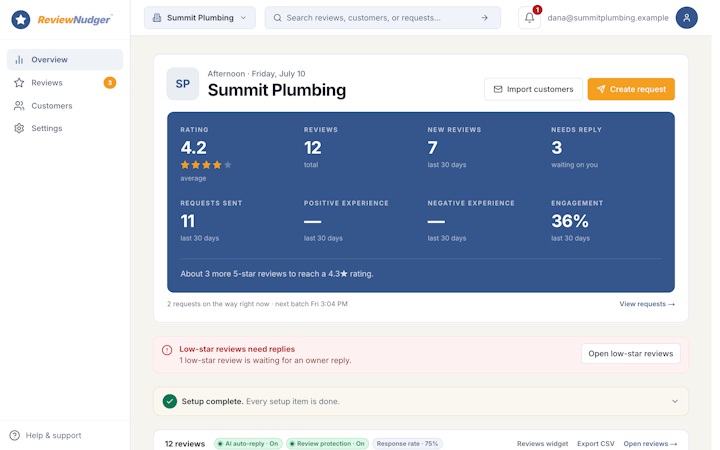Viewport: 720px width, 450px height.
Task: Click the Customers people icon
Action: (19, 106)
